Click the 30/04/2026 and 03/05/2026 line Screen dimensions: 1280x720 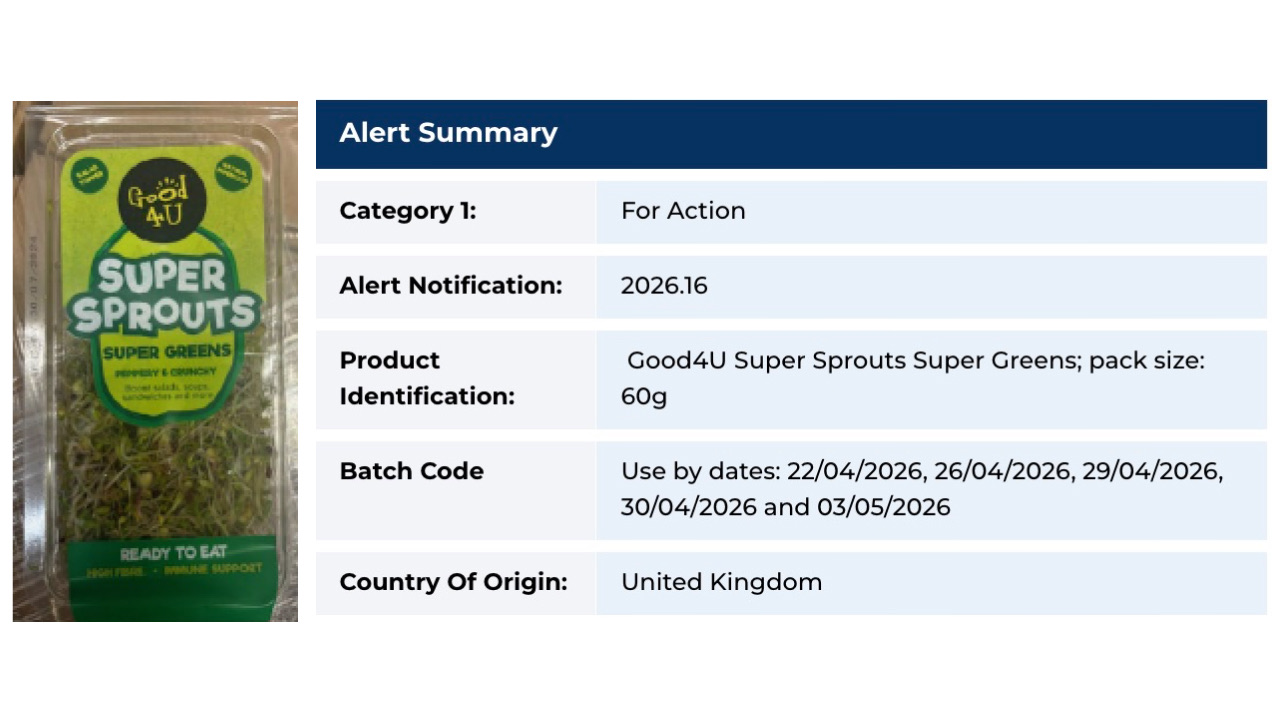click(785, 507)
